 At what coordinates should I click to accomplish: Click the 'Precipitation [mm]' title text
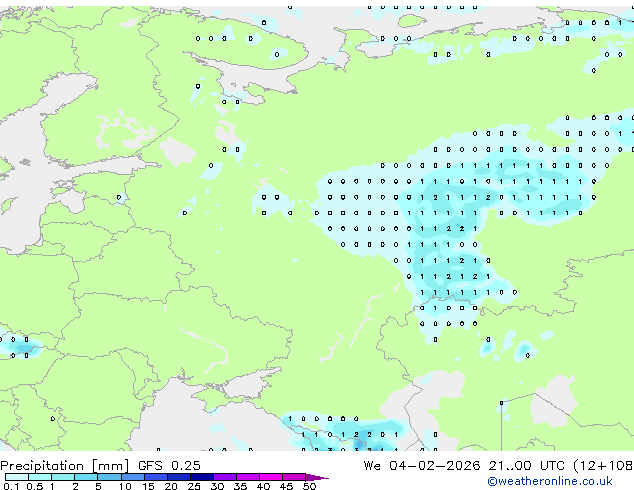pos(65,466)
